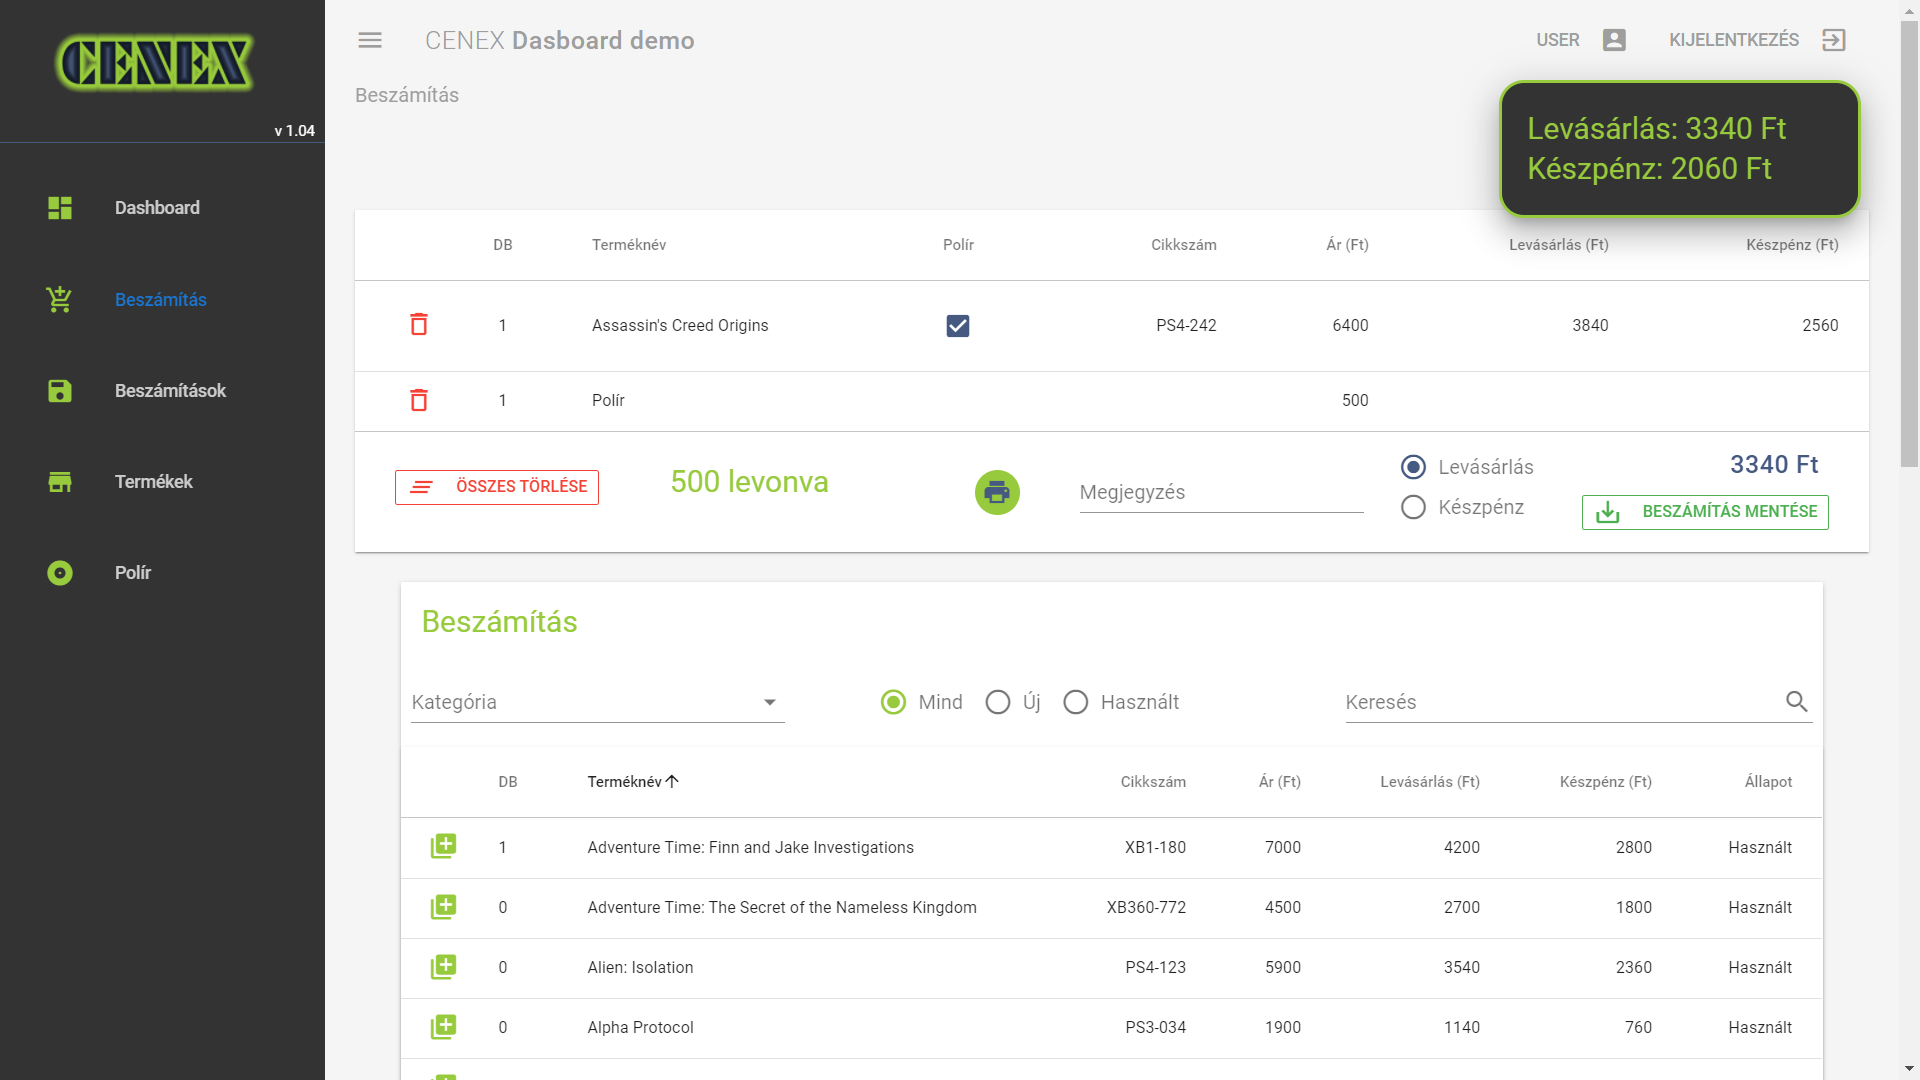The height and width of the screenshot is (1080, 1920).
Task: Add Alpha Protocol to the trade-in list
Action: pos(443,1026)
